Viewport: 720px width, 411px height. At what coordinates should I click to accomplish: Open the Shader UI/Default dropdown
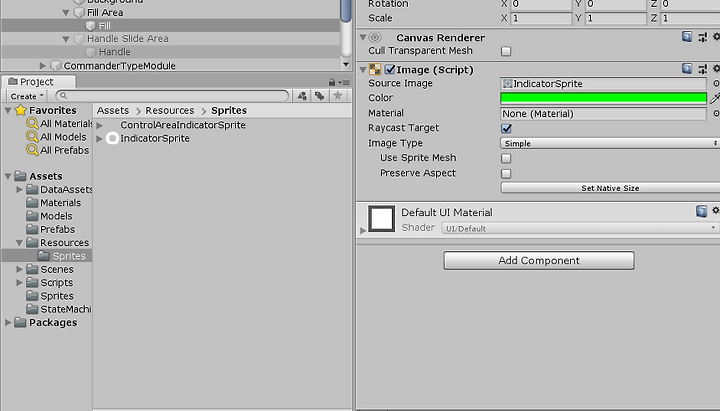coord(580,228)
